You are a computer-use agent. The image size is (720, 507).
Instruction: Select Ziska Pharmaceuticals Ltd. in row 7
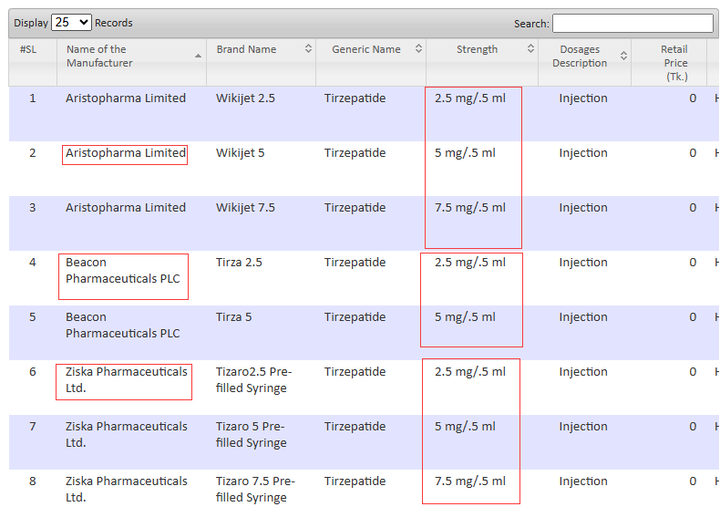click(x=126, y=434)
